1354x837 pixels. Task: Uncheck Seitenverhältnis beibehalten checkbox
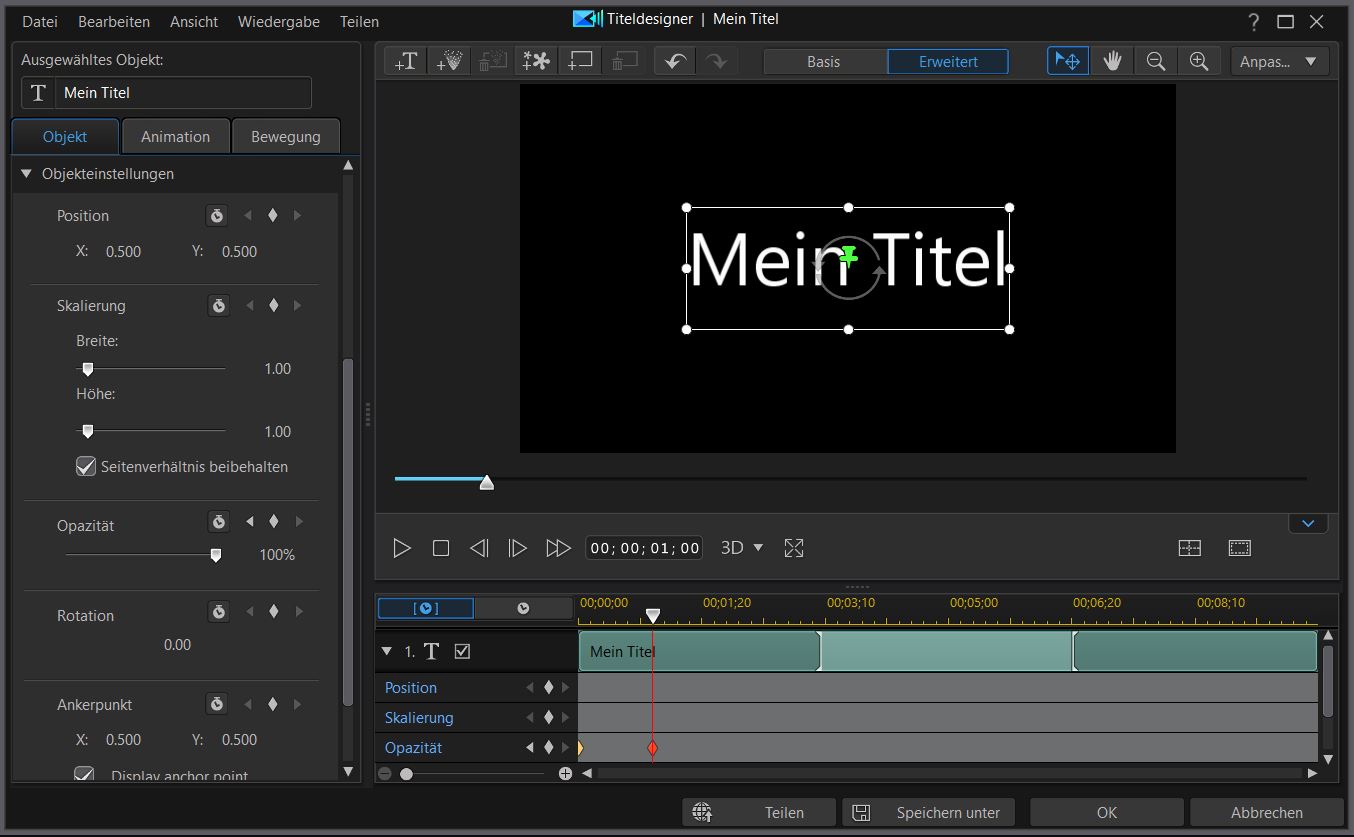(x=87, y=466)
